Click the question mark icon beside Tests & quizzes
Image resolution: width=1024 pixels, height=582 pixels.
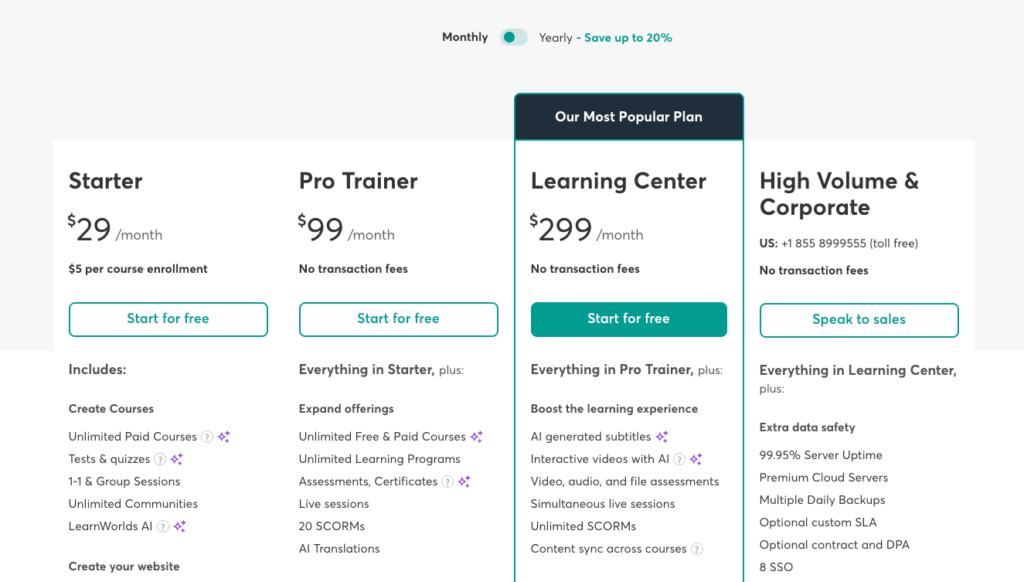coord(161,459)
